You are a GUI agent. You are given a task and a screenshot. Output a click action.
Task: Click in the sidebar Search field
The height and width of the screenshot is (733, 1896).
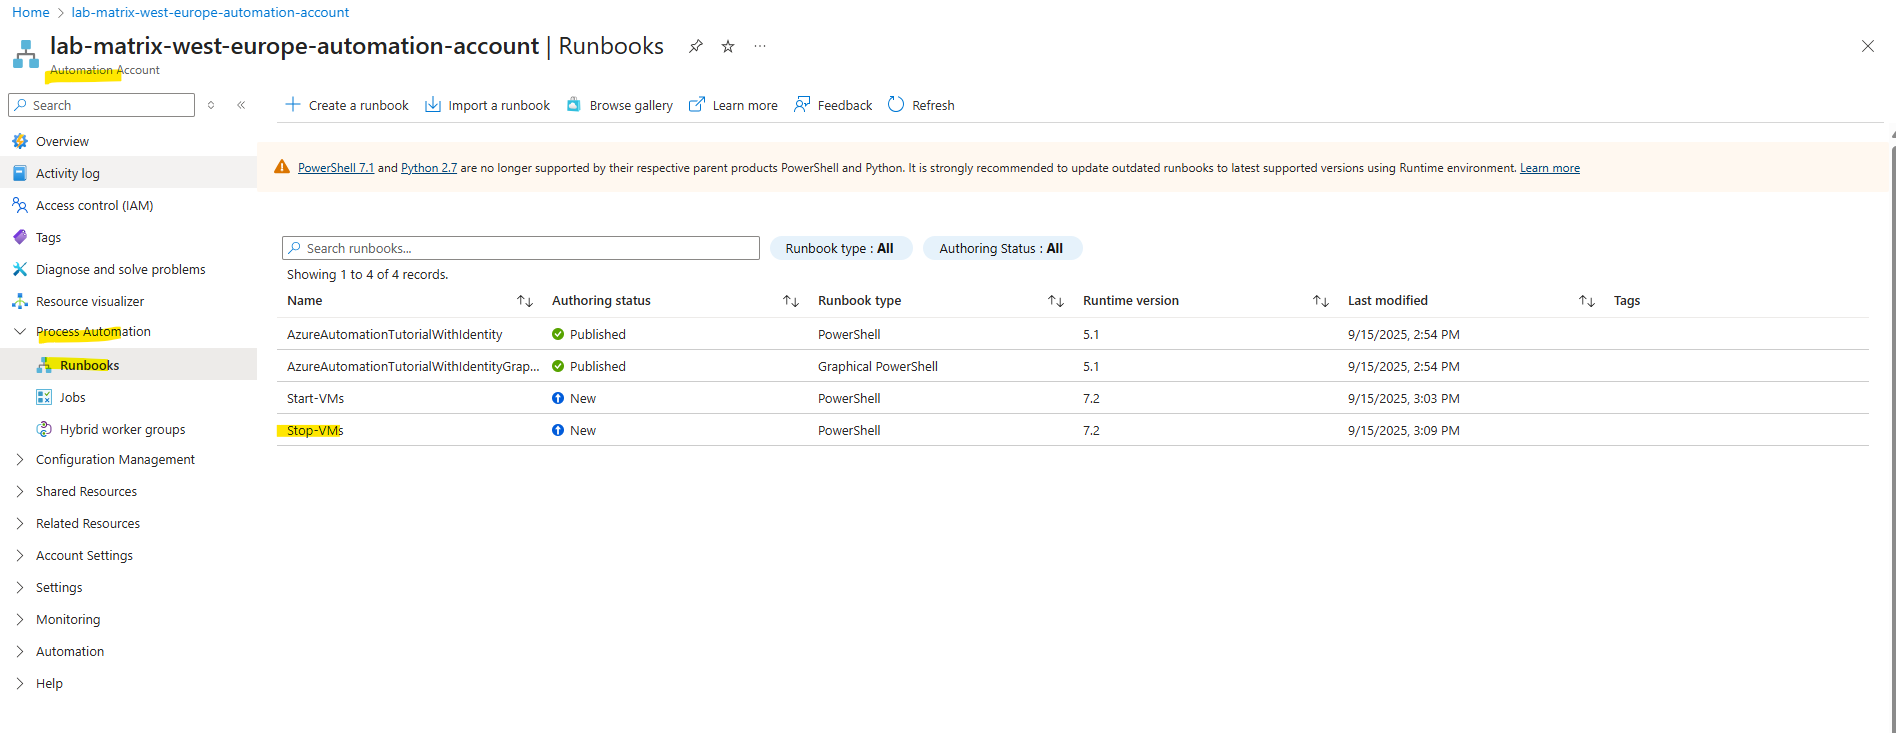point(102,105)
